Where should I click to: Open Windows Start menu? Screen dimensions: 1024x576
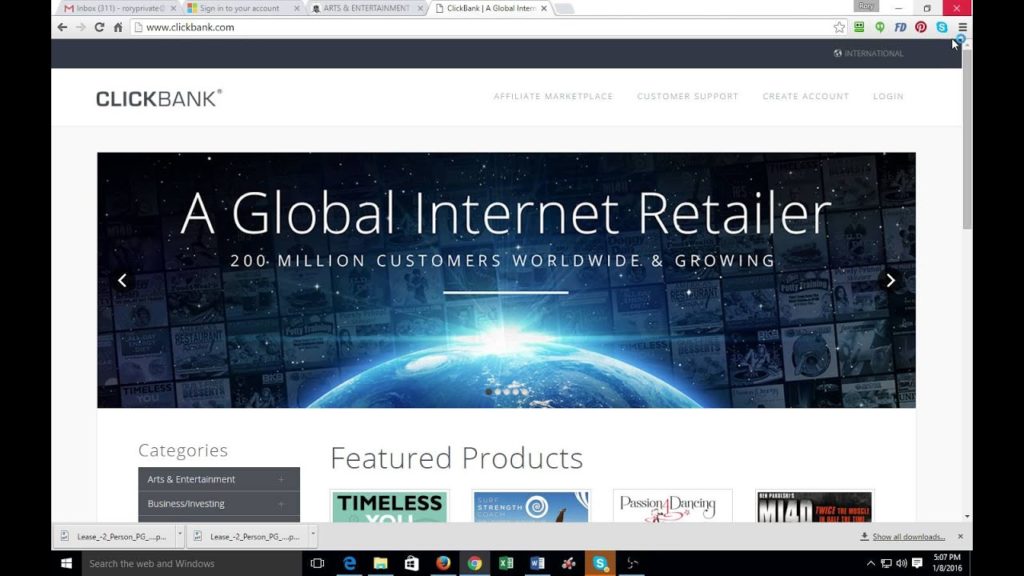coord(67,563)
